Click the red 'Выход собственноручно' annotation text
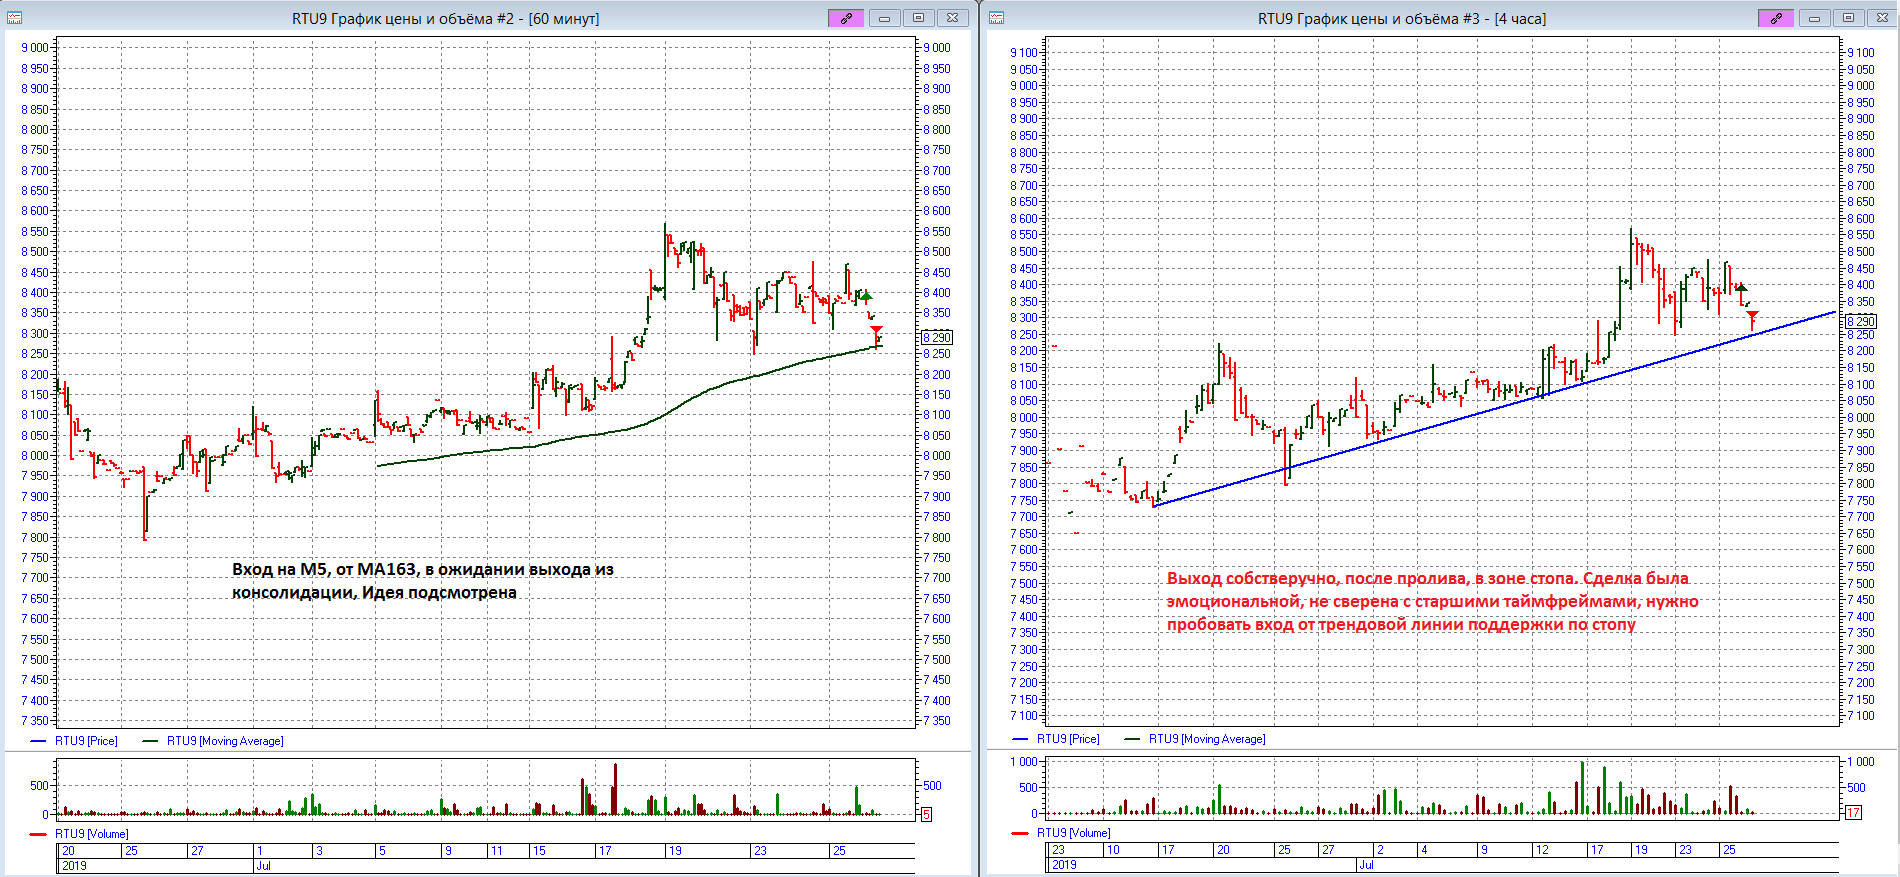Viewport: 1900px width, 877px height. click(1431, 601)
